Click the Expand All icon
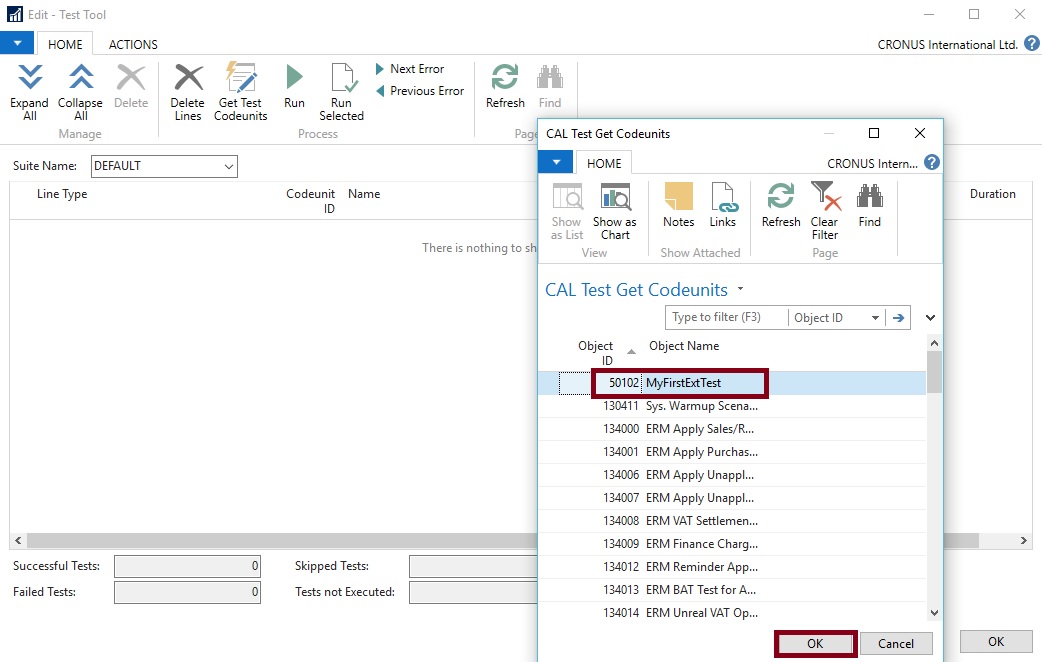1042x662 pixels. [30, 79]
